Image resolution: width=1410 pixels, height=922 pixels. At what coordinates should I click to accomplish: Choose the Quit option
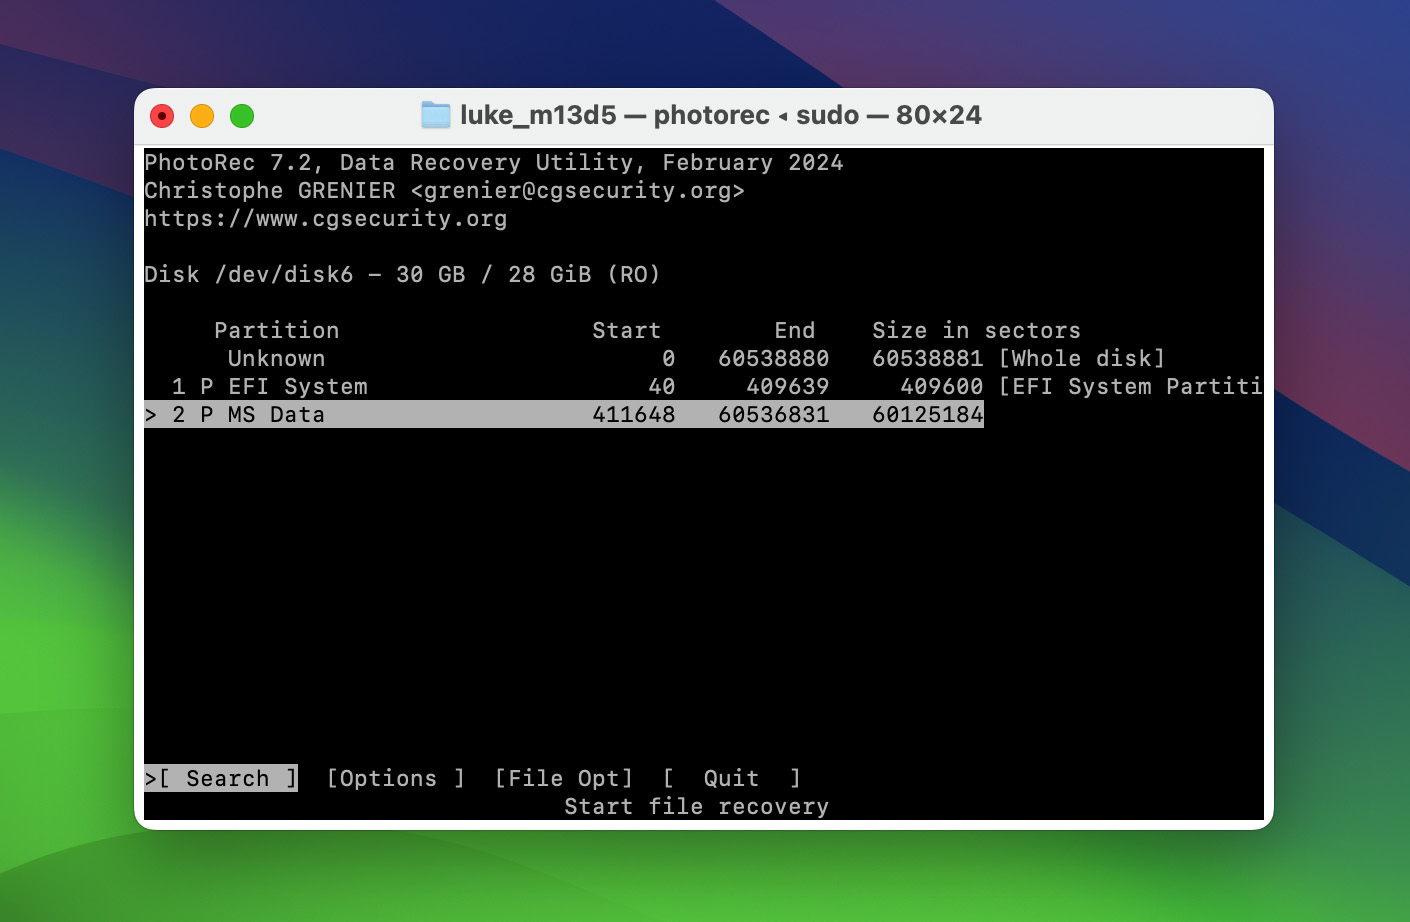[x=732, y=778]
